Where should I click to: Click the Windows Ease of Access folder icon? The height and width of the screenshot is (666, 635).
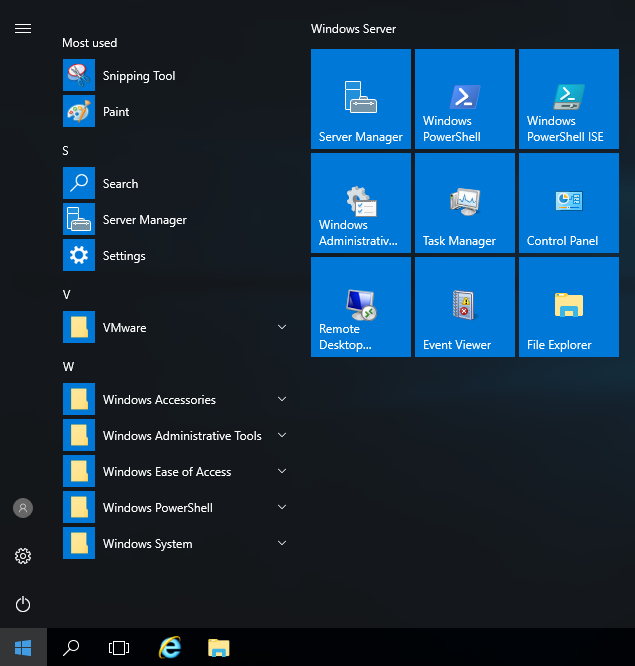tap(79, 471)
